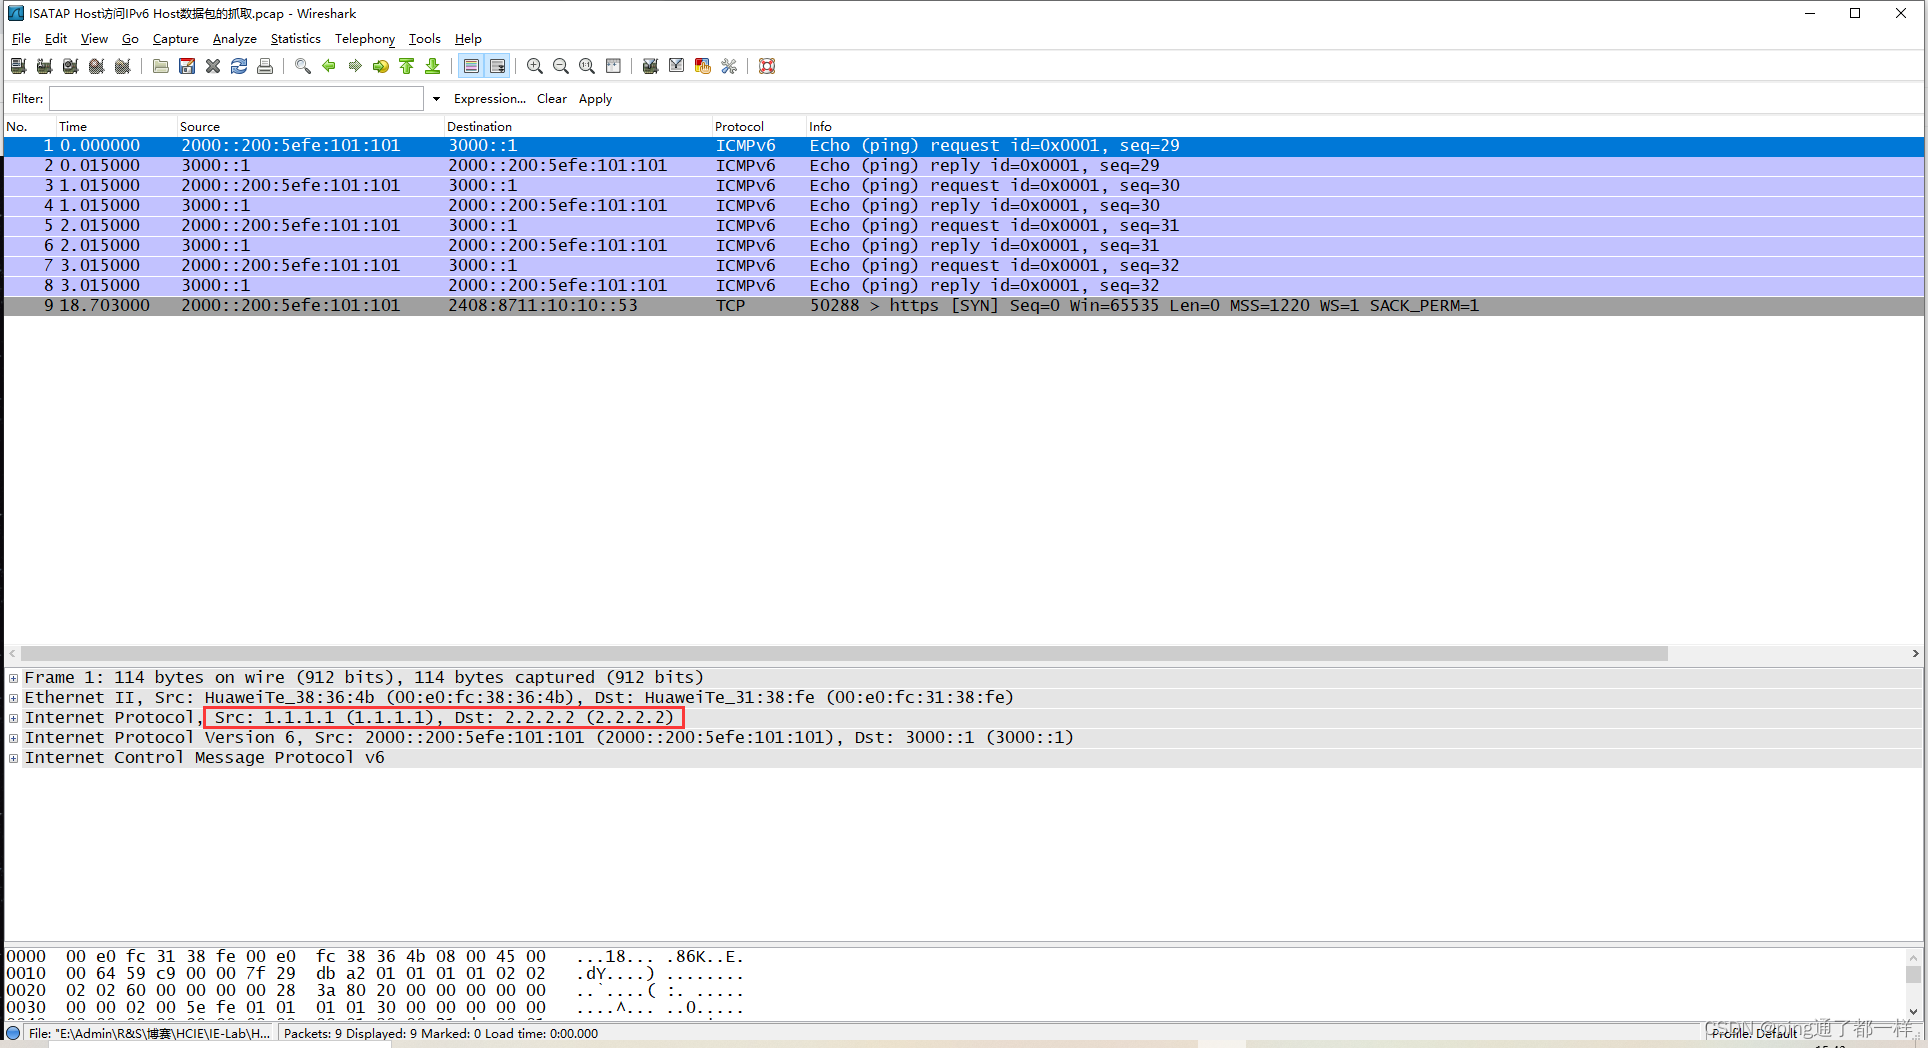The image size is (1928, 1048).
Task: Open the Find Packet tool
Action: [302, 66]
